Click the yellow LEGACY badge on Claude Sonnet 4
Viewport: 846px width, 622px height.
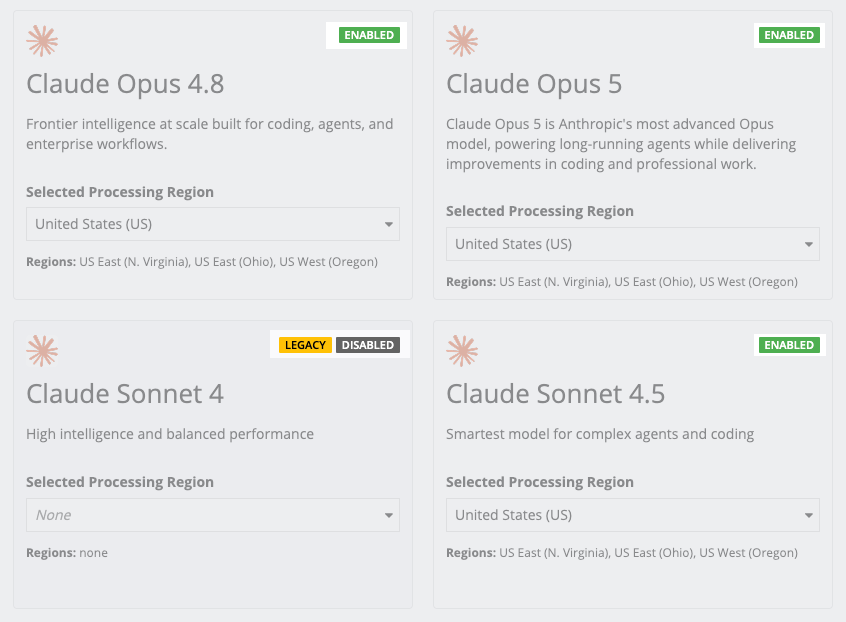point(305,345)
